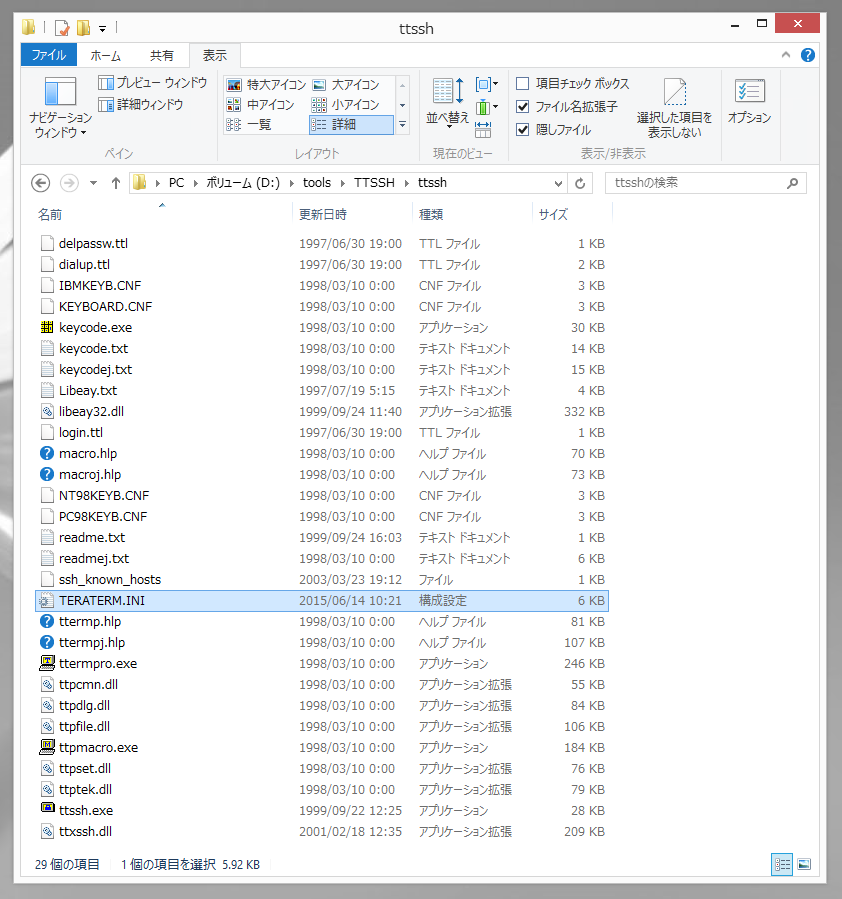Viewport: 842px width, 899px height.
Task: Open the quick access toolbar customize dropdown
Action: [103, 28]
